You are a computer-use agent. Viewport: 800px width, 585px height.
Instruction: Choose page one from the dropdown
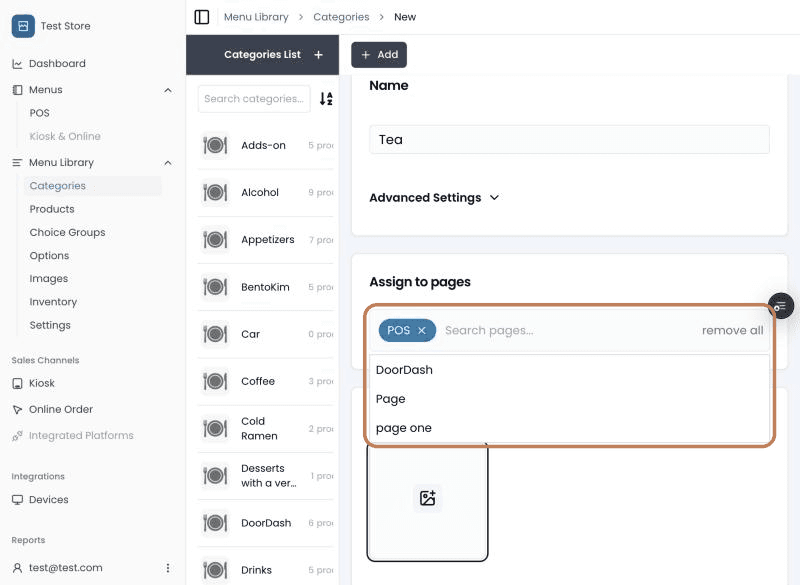coord(569,428)
